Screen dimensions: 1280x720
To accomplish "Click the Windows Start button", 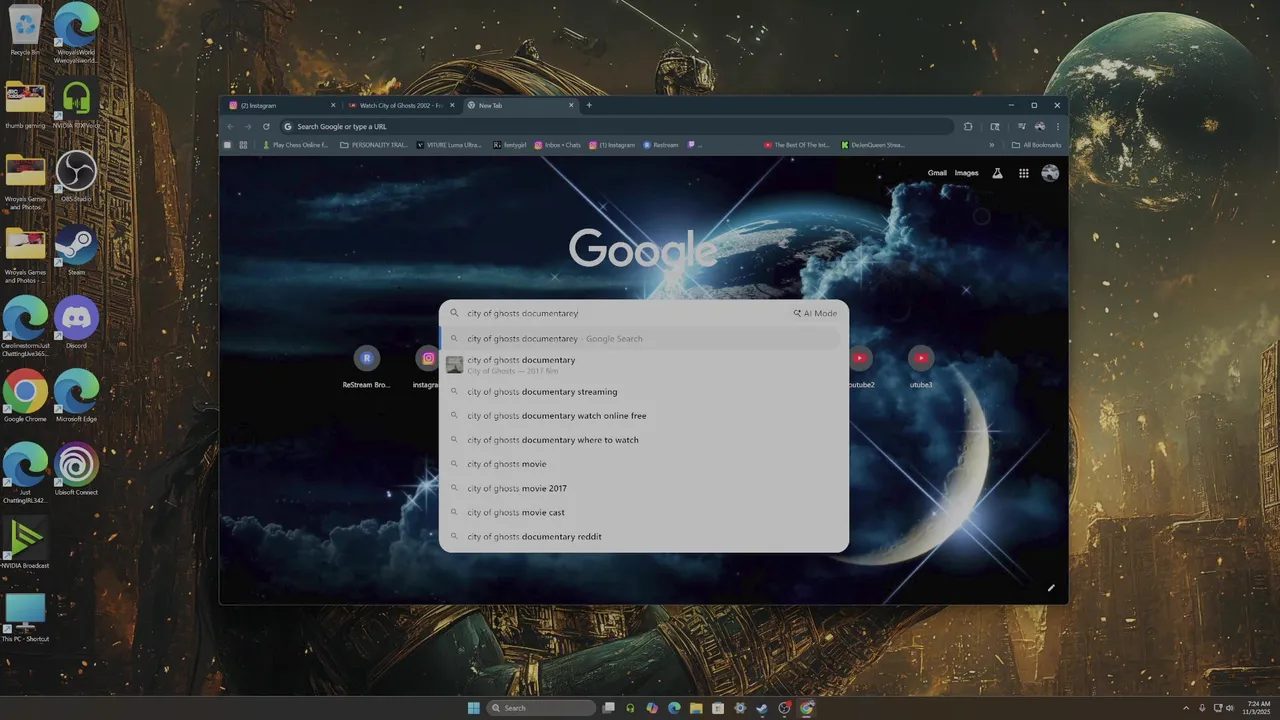I will tap(473, 708).
